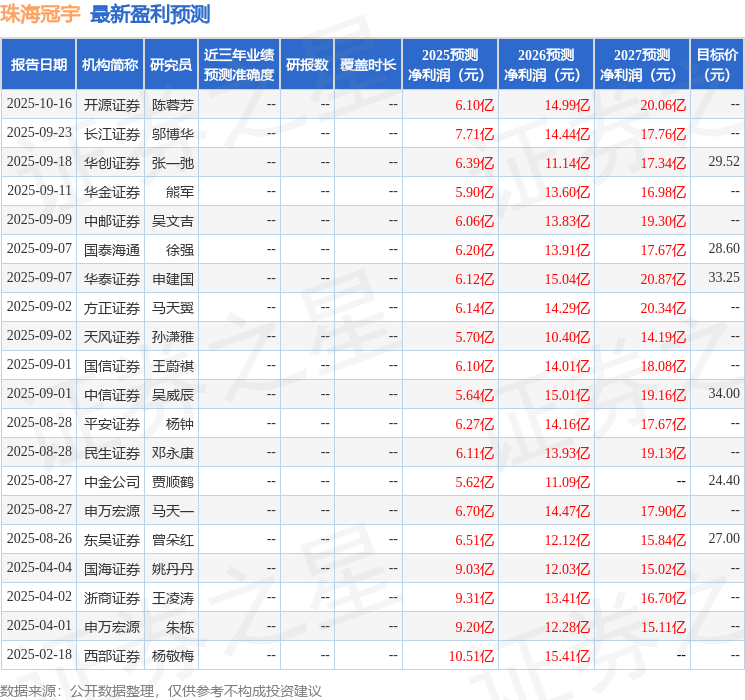Select the institution 华金证券

point(112,192)
